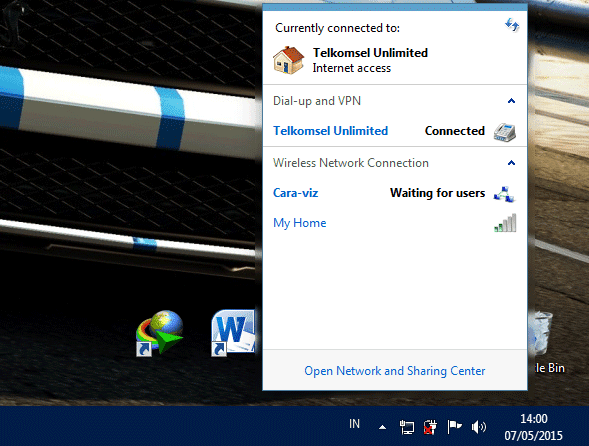
Task: Open the Internet Download Manager desktop shortcut
Action: (x=160, y=333)
